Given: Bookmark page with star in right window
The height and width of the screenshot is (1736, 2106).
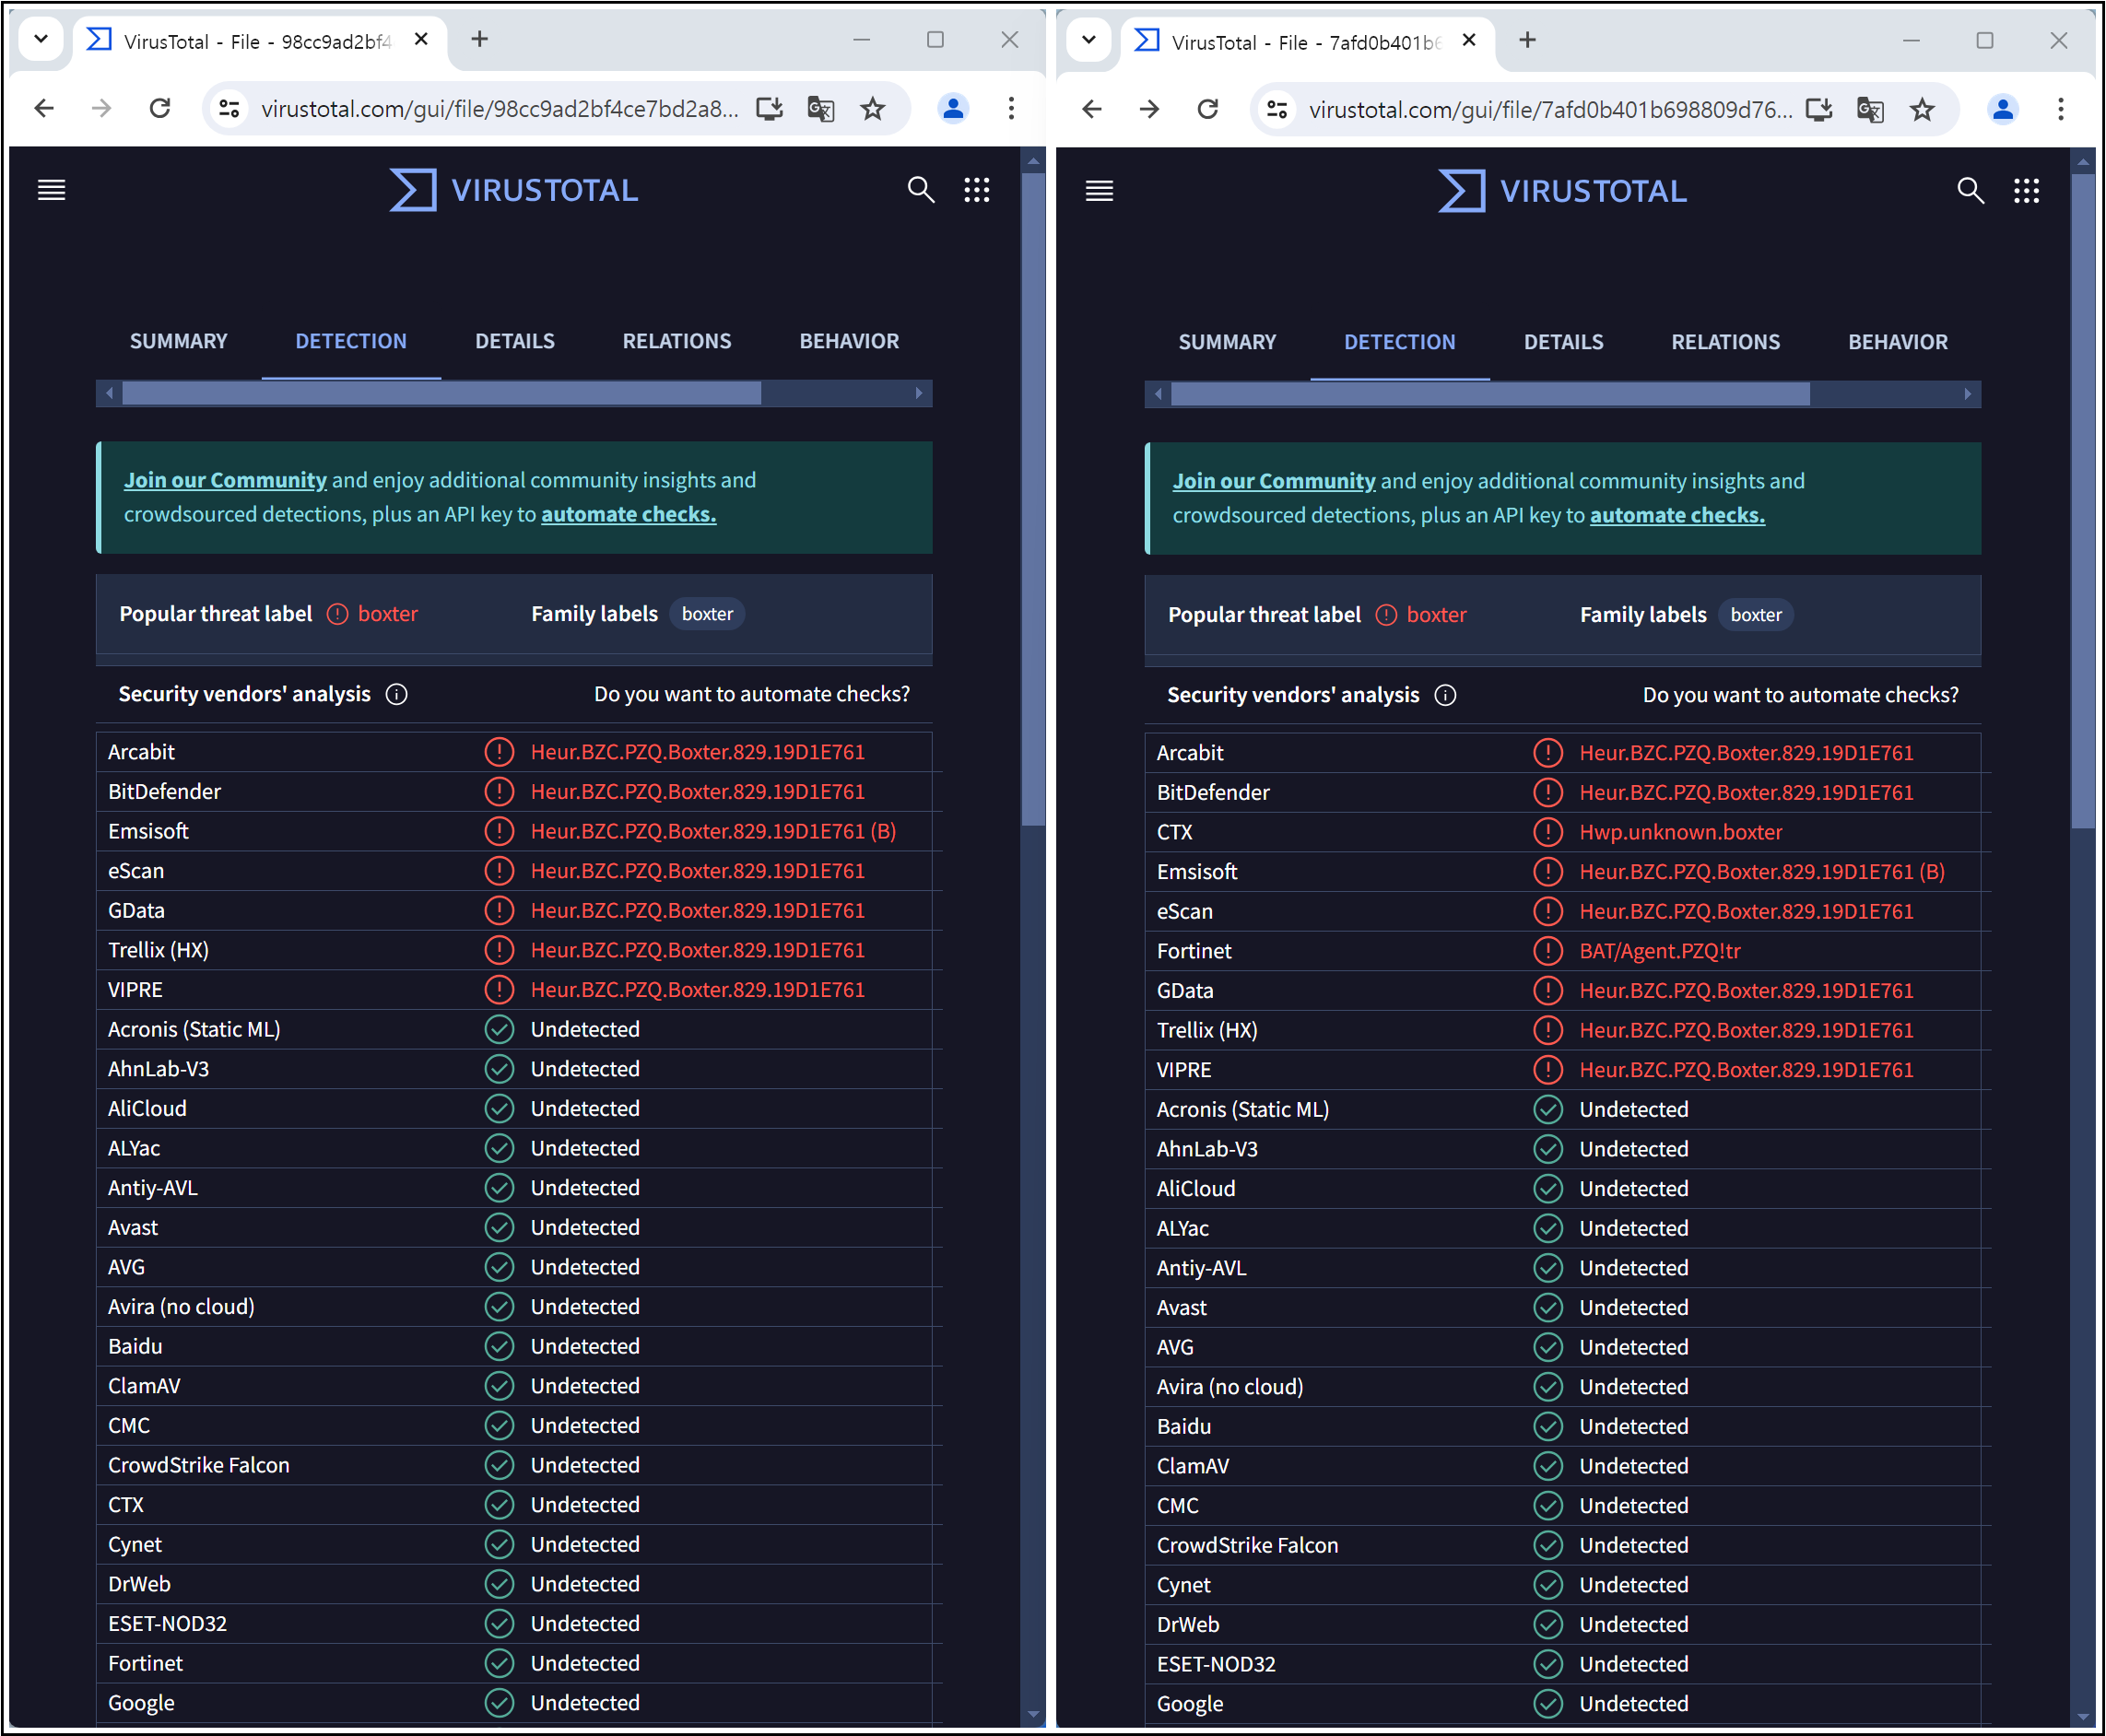Looking at the screenshot, I should point(1922,109).
